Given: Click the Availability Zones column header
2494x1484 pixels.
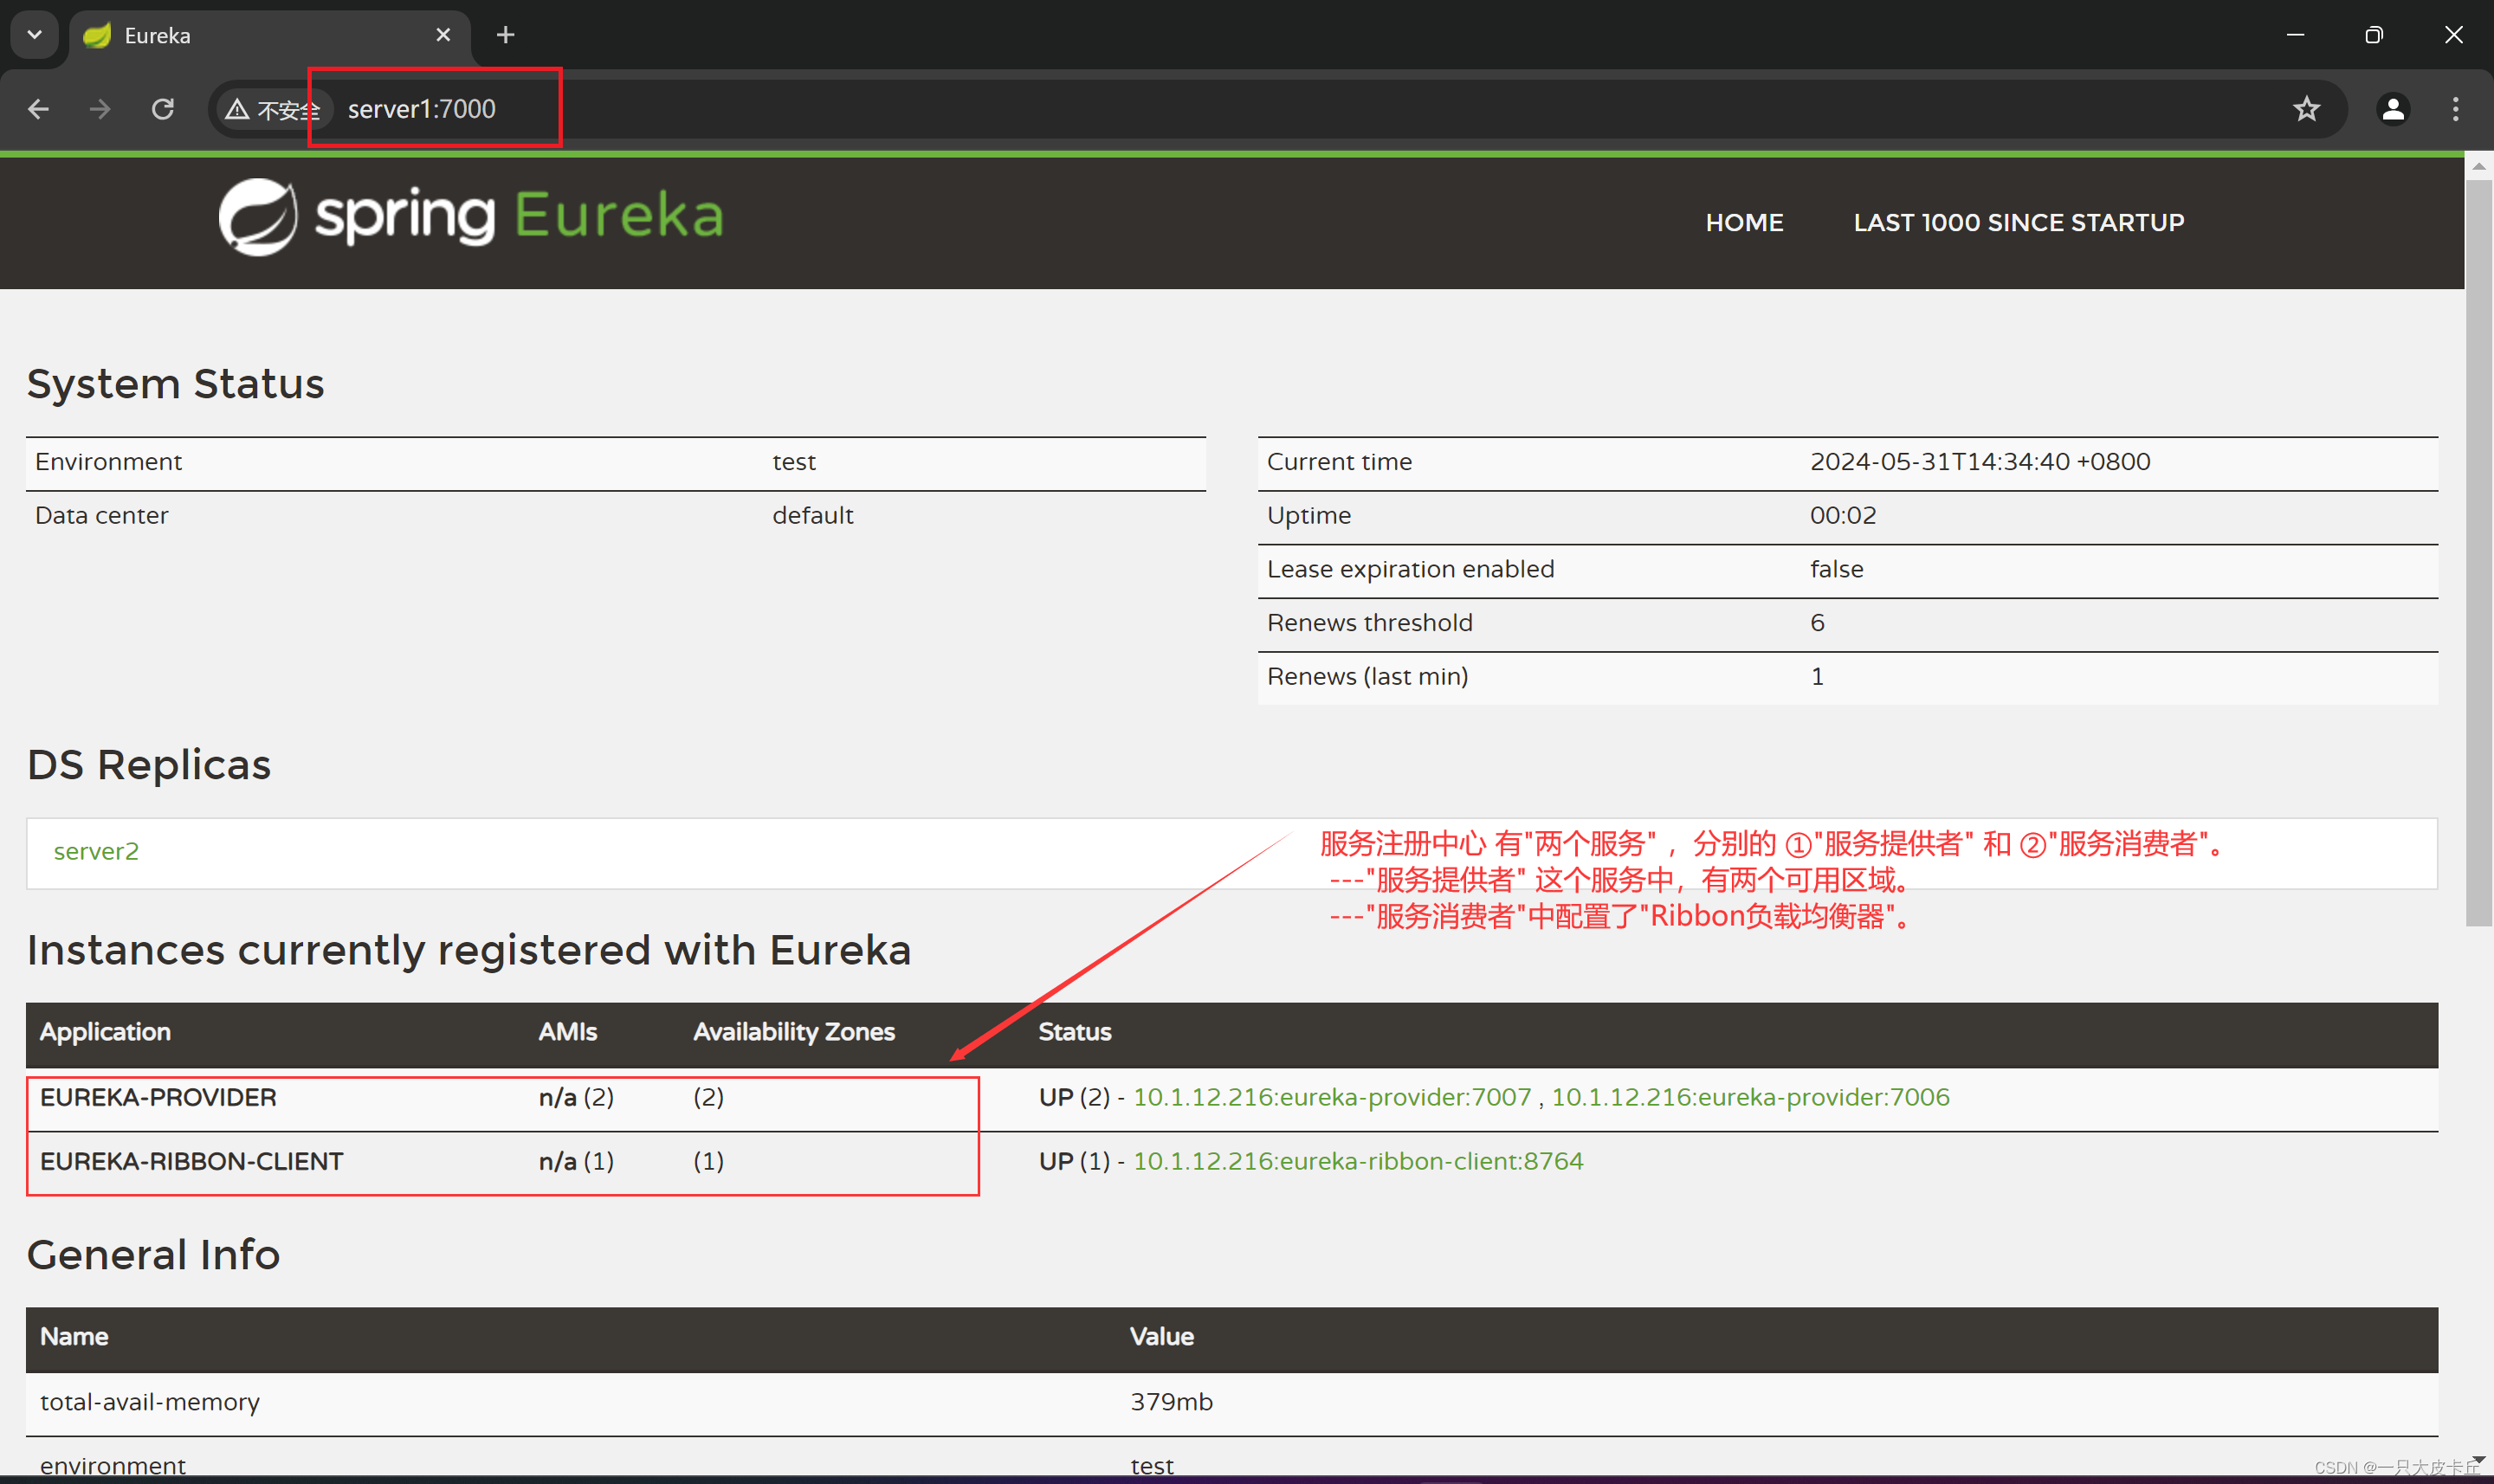Looking at the screenshot, I should point(794,1032).
